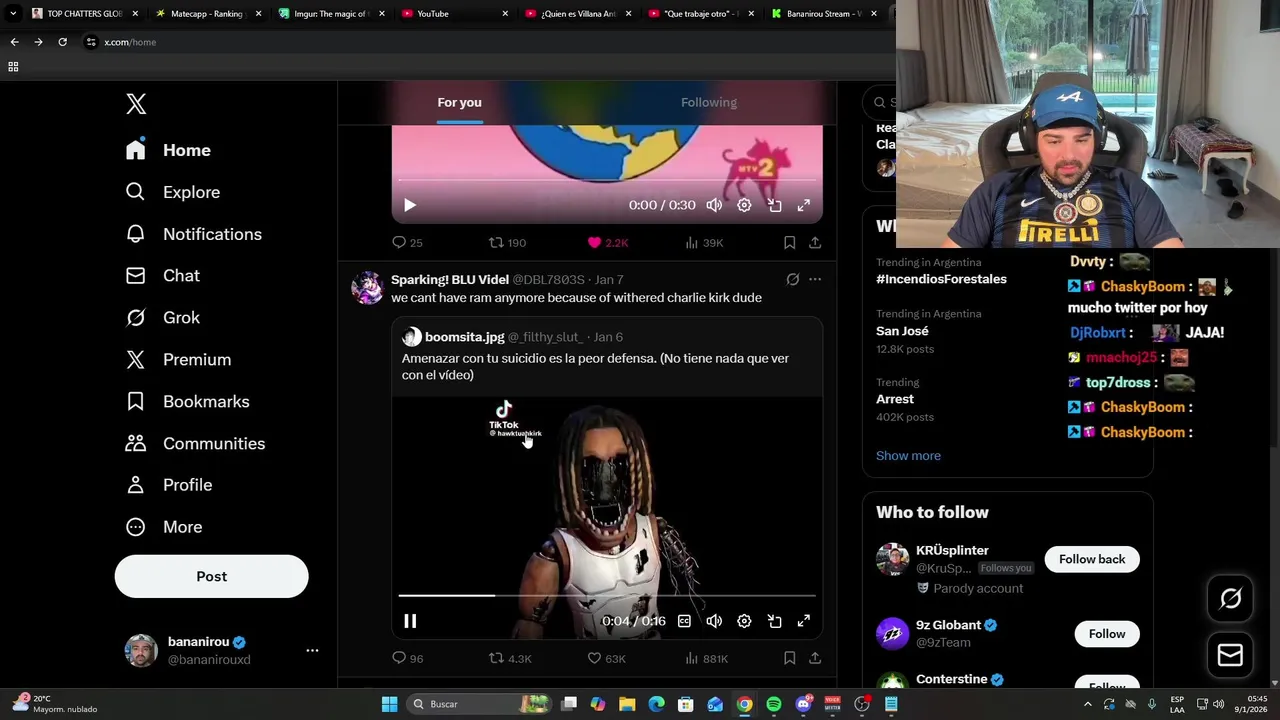
Task: Open Chat in the sidebar
Action: pos(162,276)
